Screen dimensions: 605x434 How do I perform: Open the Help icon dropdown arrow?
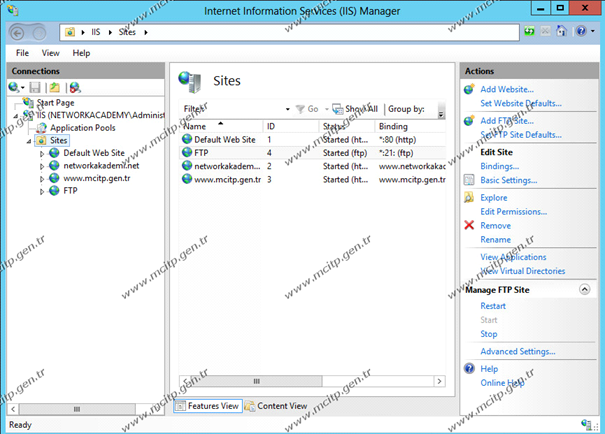[593, 31]
